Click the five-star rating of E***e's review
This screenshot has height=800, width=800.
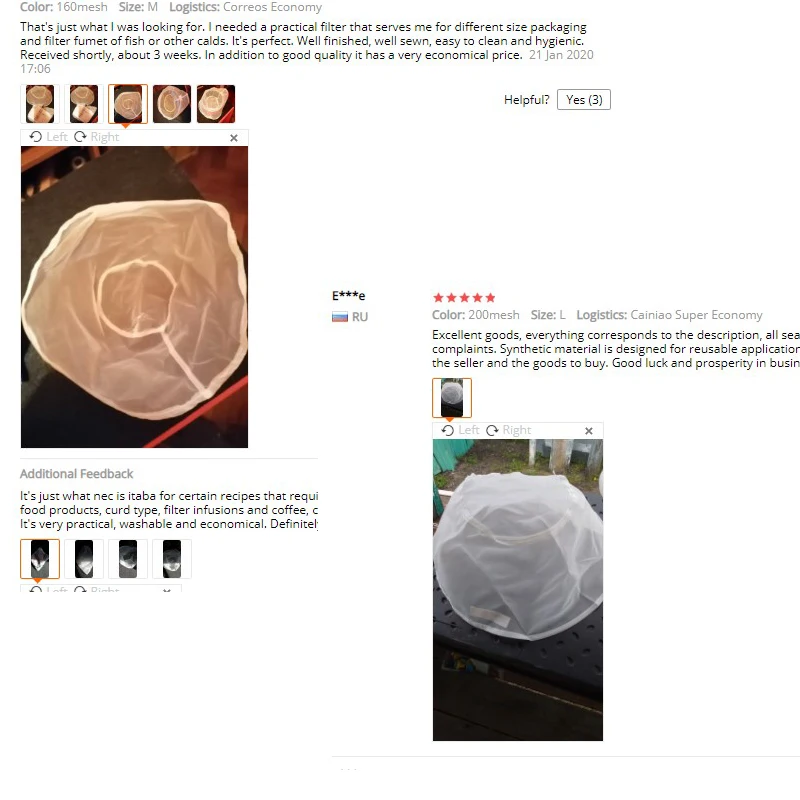tap(464, 297)
